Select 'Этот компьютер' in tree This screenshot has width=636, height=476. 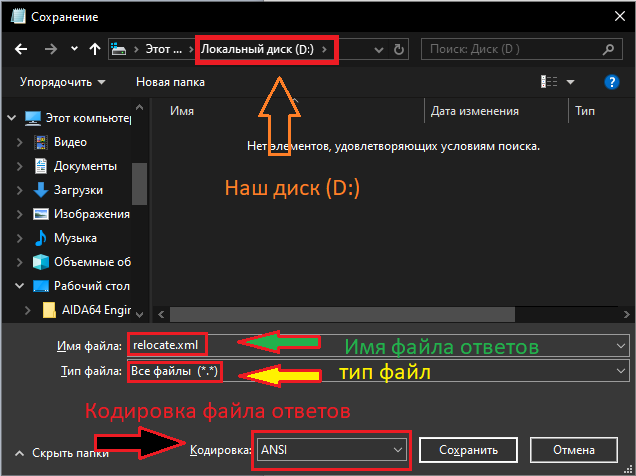click(x=88, y=118)
